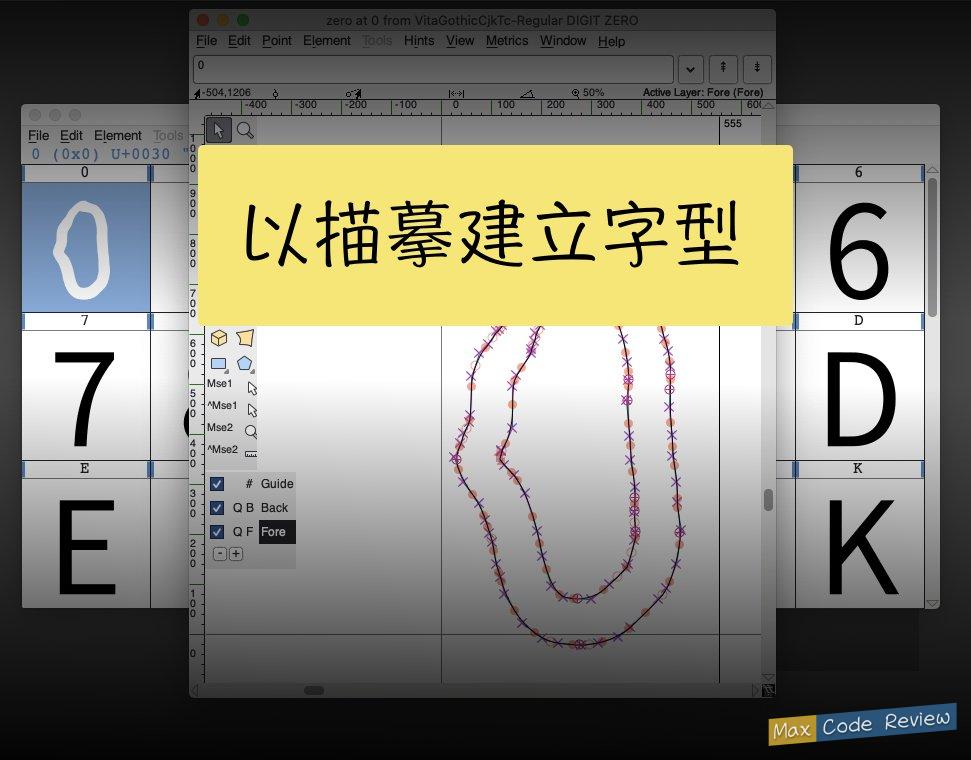Open the Element menu in glyph window
Image resolution: width=971 pixels, height=760 pixels.
[x=326, y=41]
